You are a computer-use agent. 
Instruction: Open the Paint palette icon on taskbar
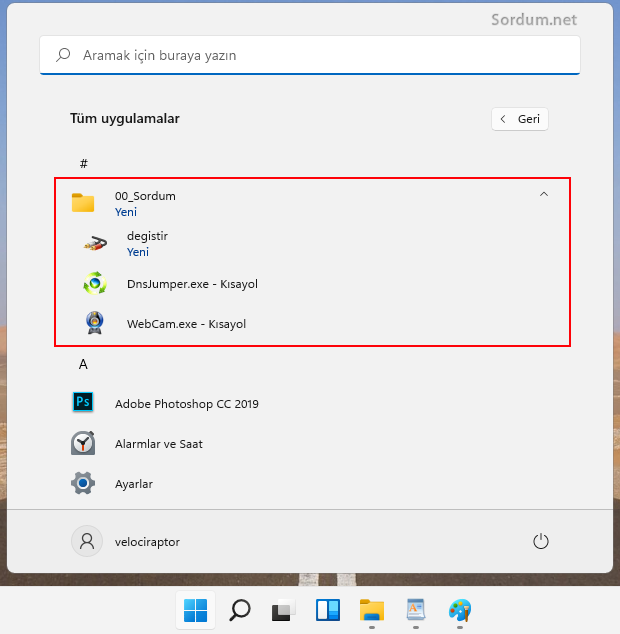[x=460, y=610]
